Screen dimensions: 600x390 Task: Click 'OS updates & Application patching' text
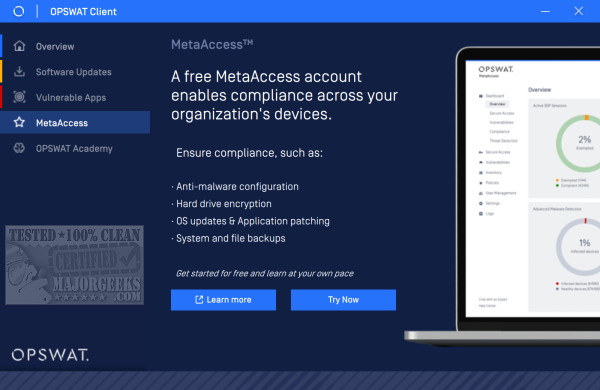[x=253, y=221]
